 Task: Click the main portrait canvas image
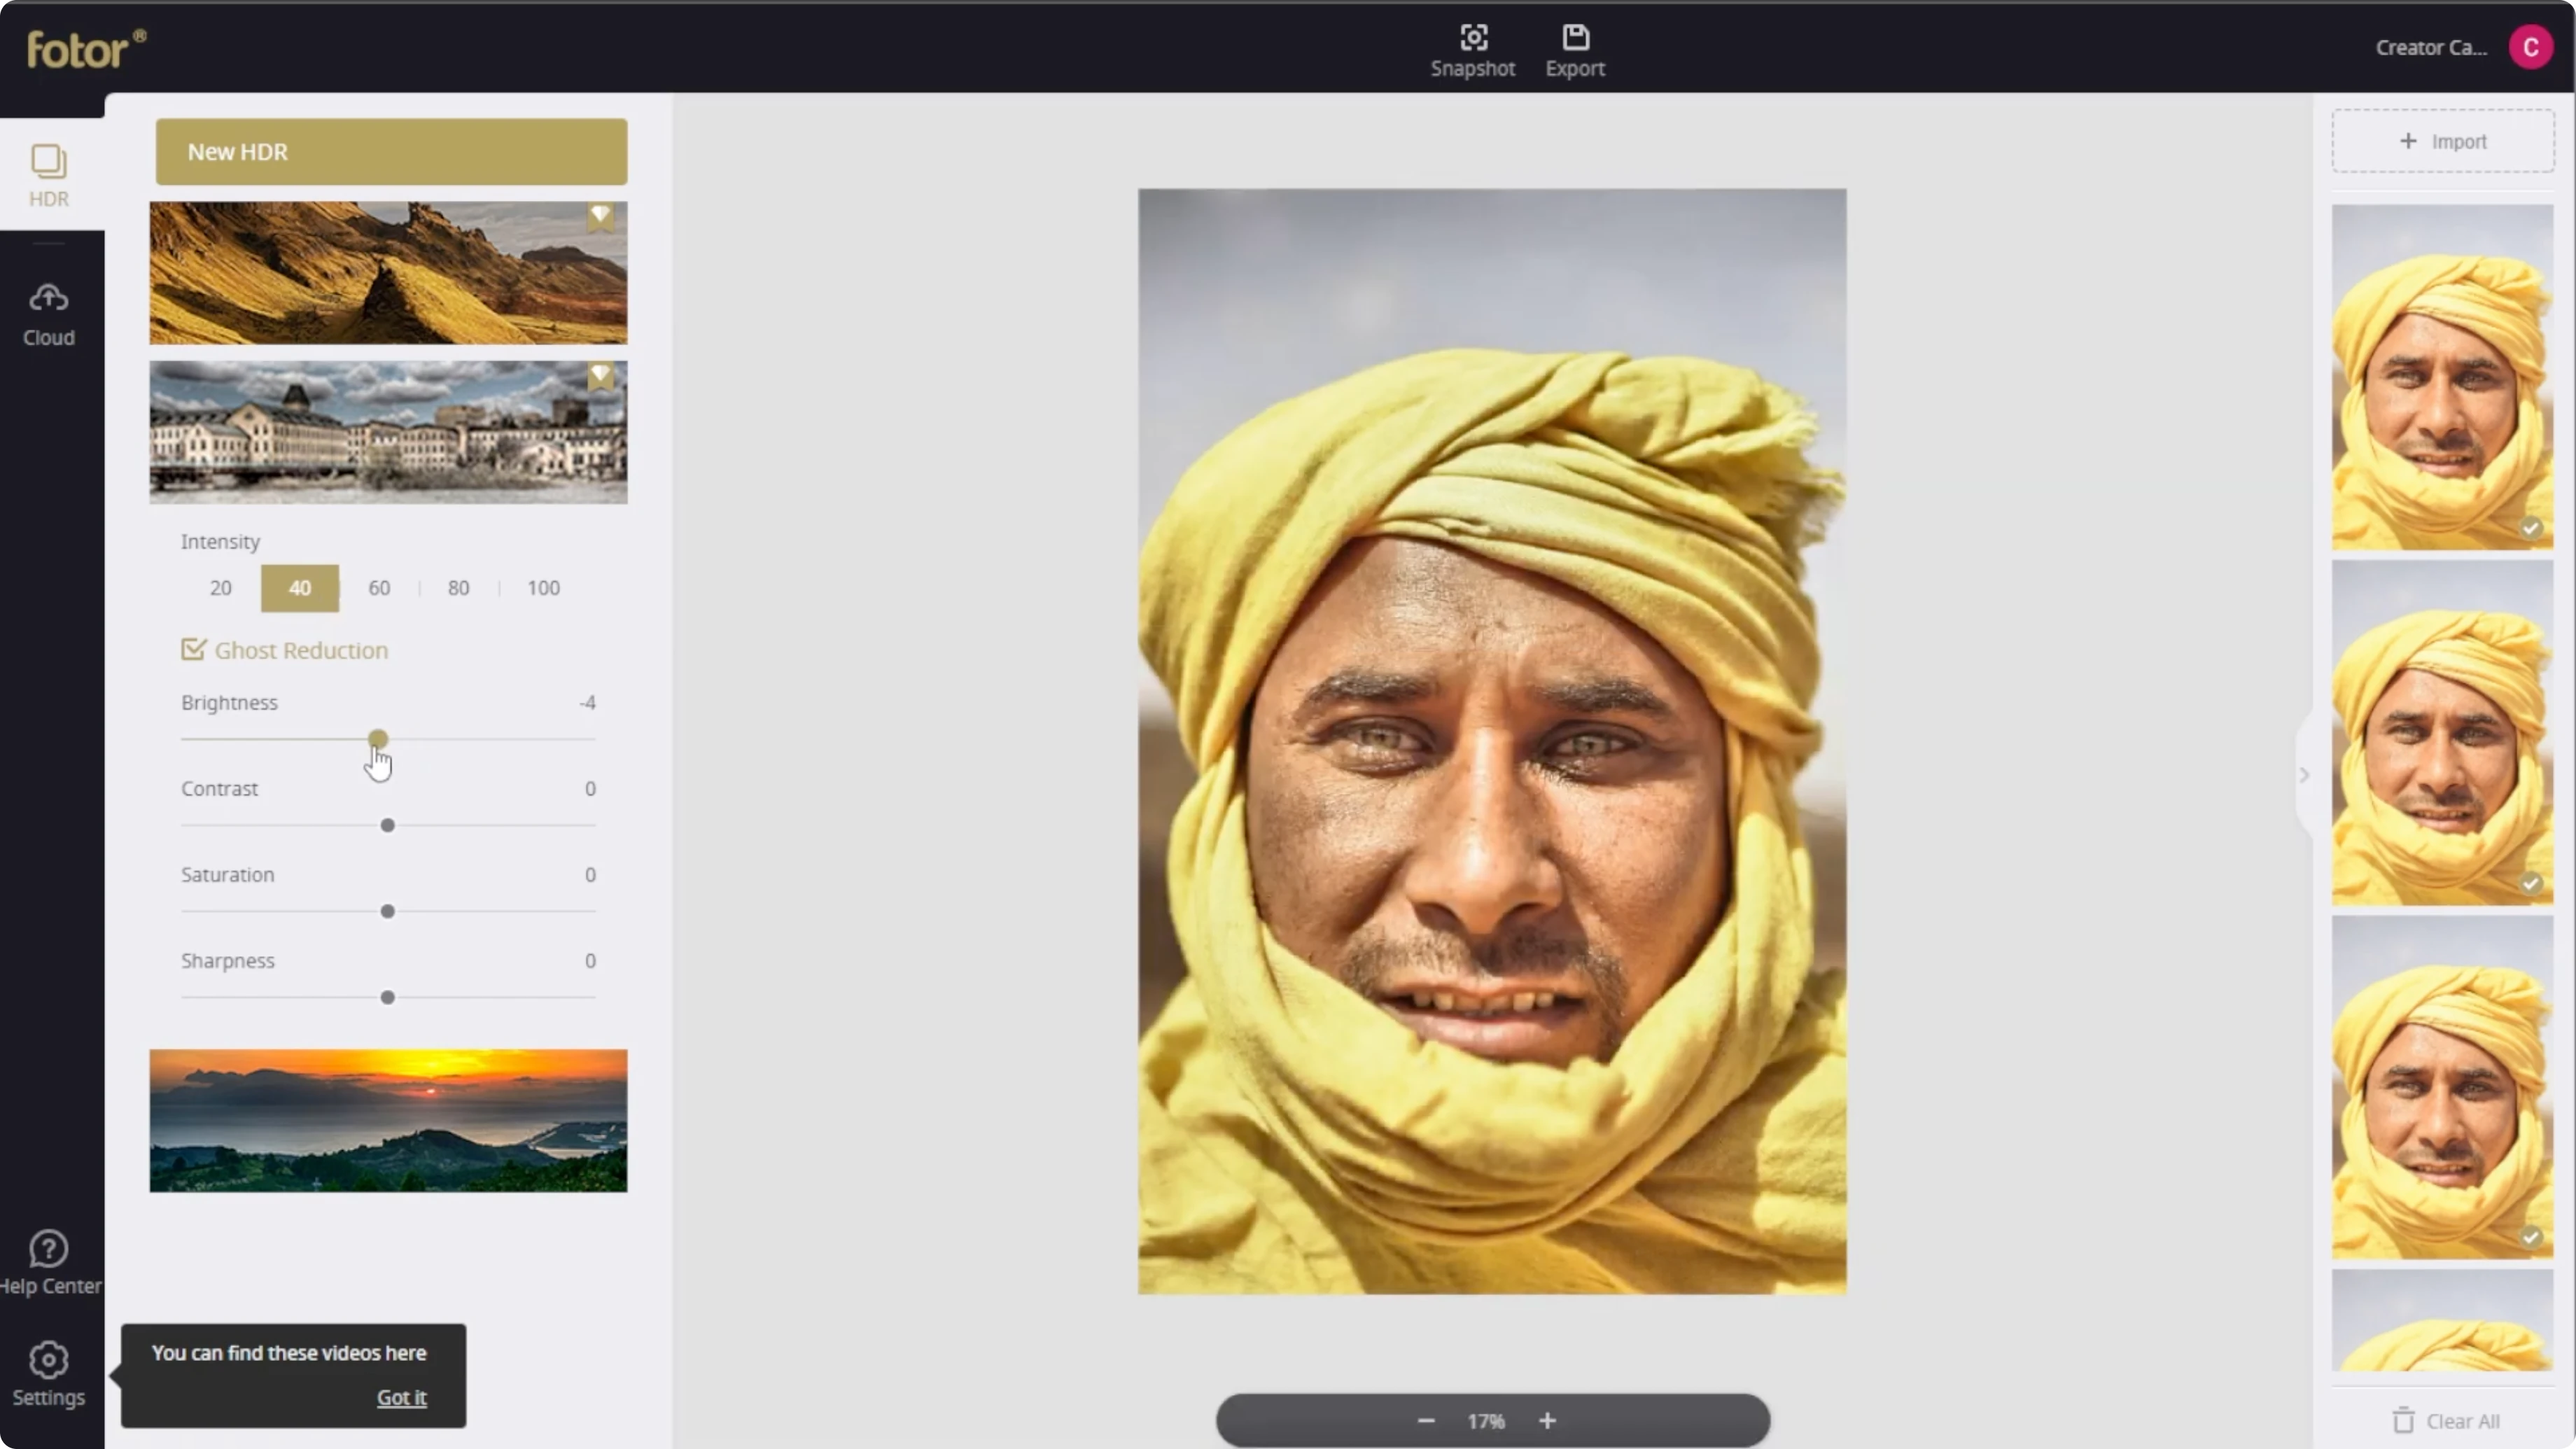pyautogui.click(x=1492, y=741)
